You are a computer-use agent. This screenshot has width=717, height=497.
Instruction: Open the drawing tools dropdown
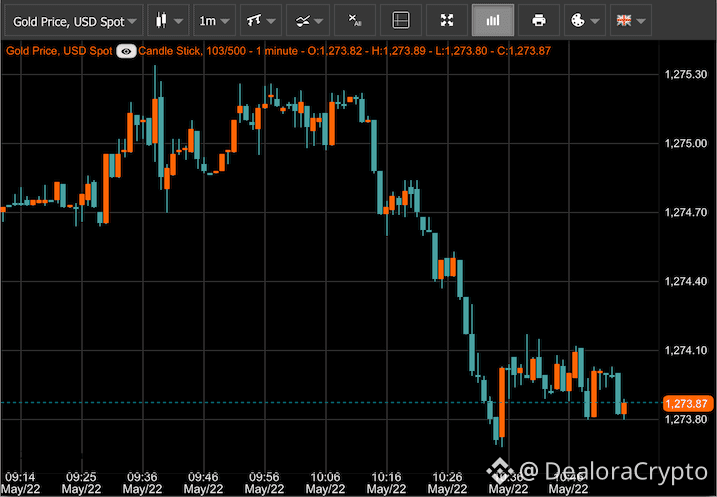(308, 21)
